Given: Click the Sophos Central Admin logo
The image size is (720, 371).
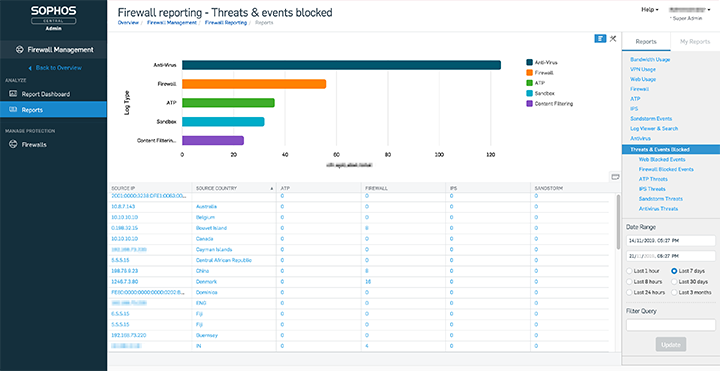Looking at the screenshot, I should (53, 18).
